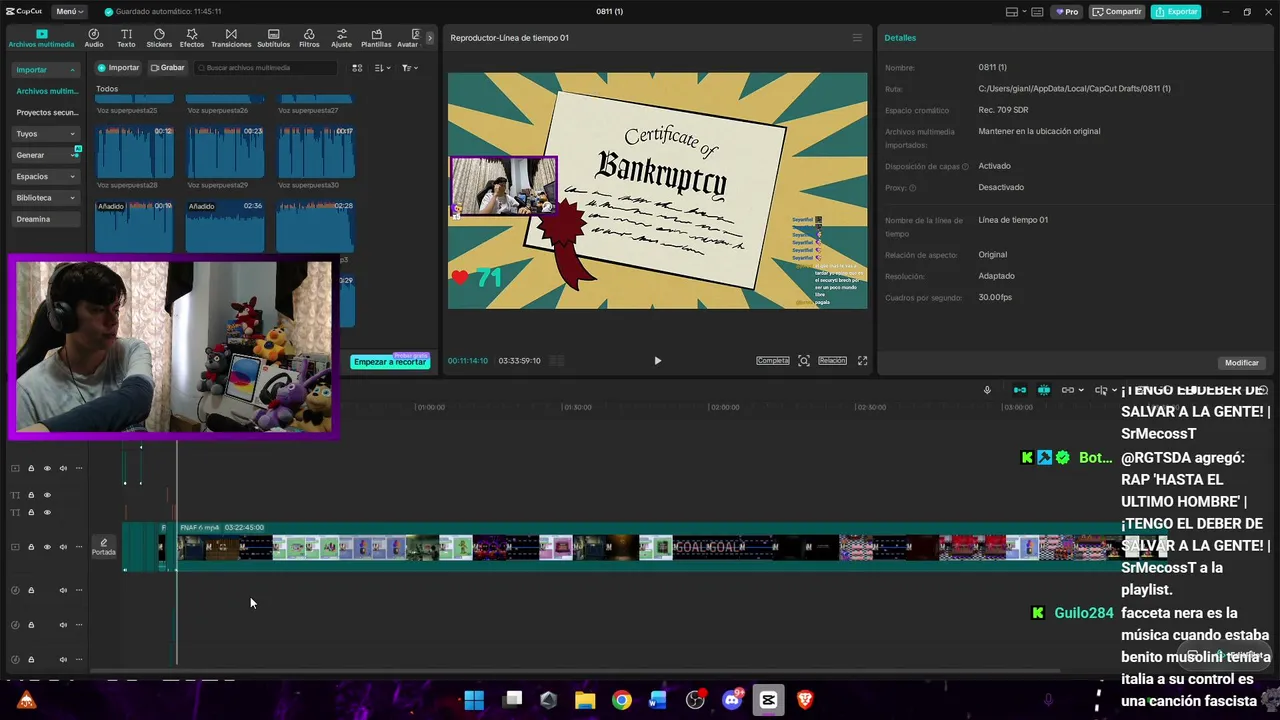Open the media sort order dropdown
Viewport: 1280px width, 720px height.
click(382, 68)
